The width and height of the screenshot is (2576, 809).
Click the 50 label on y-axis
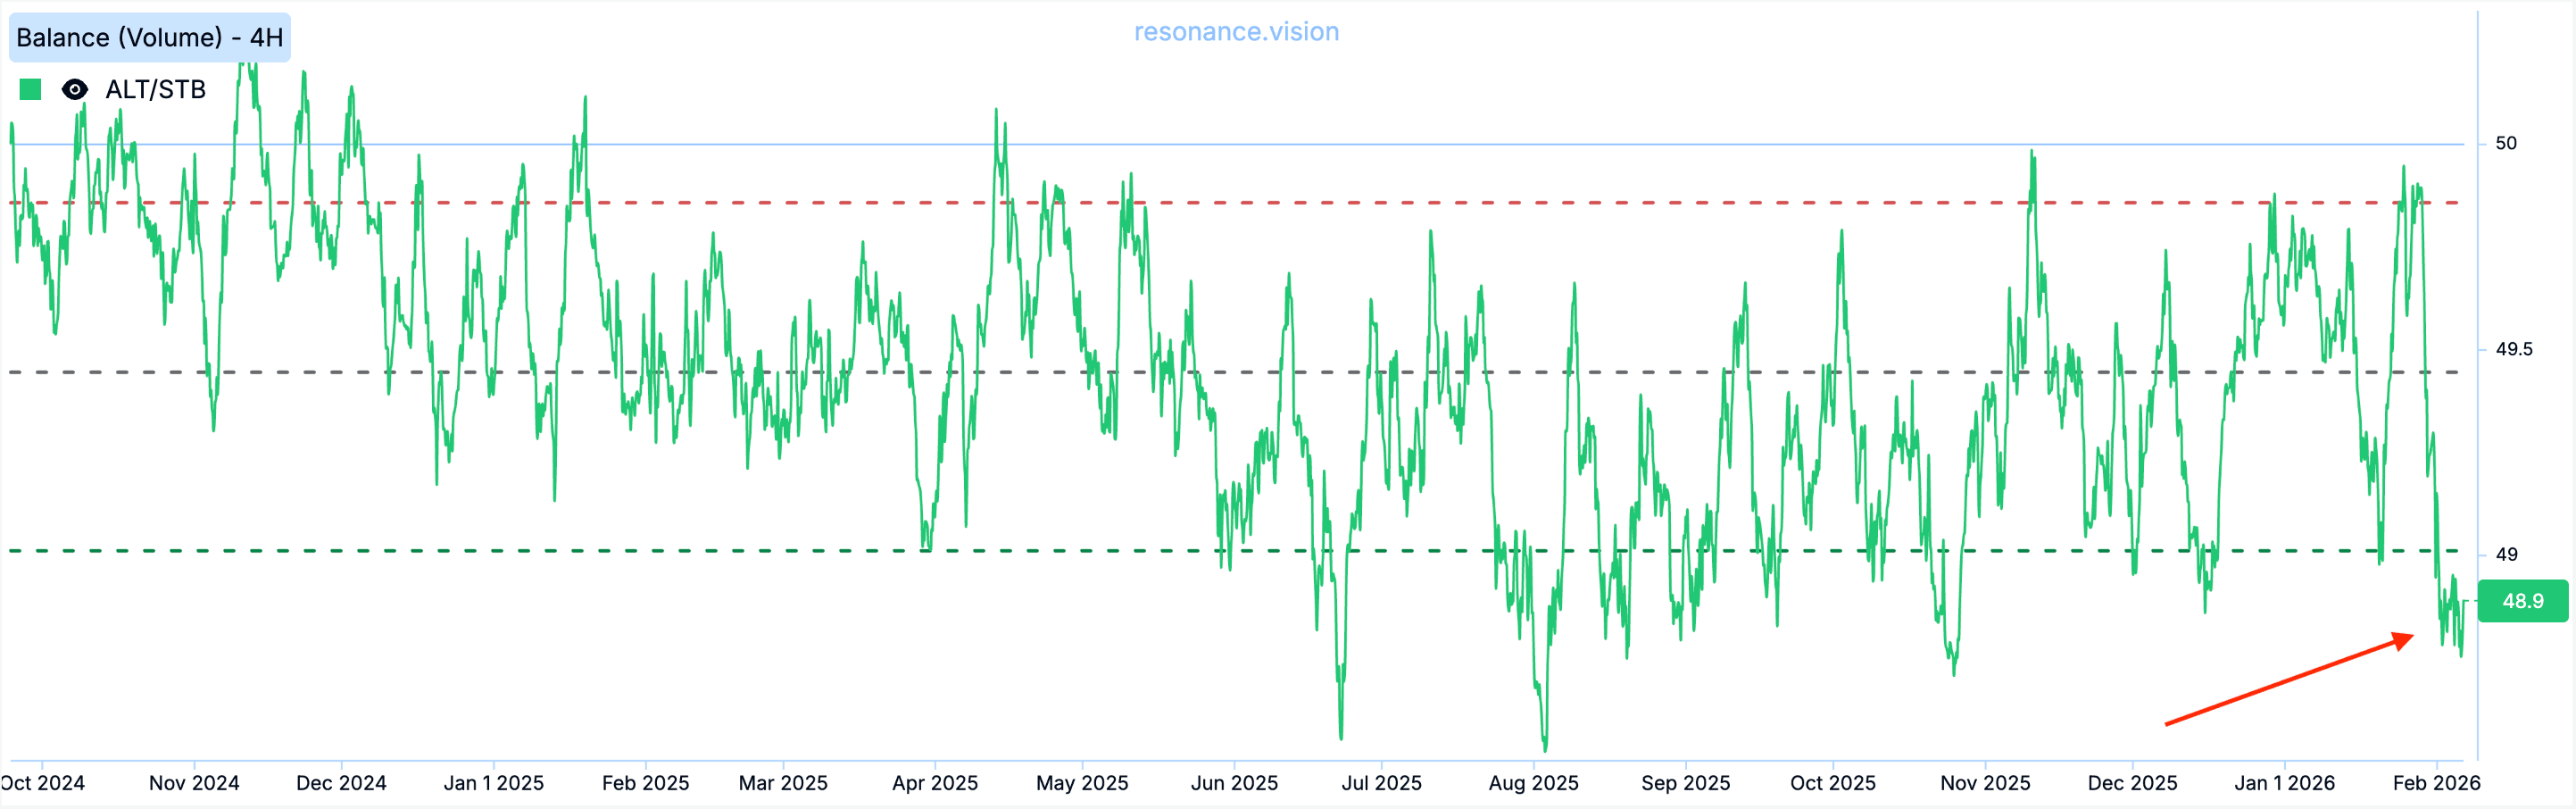2505,144
